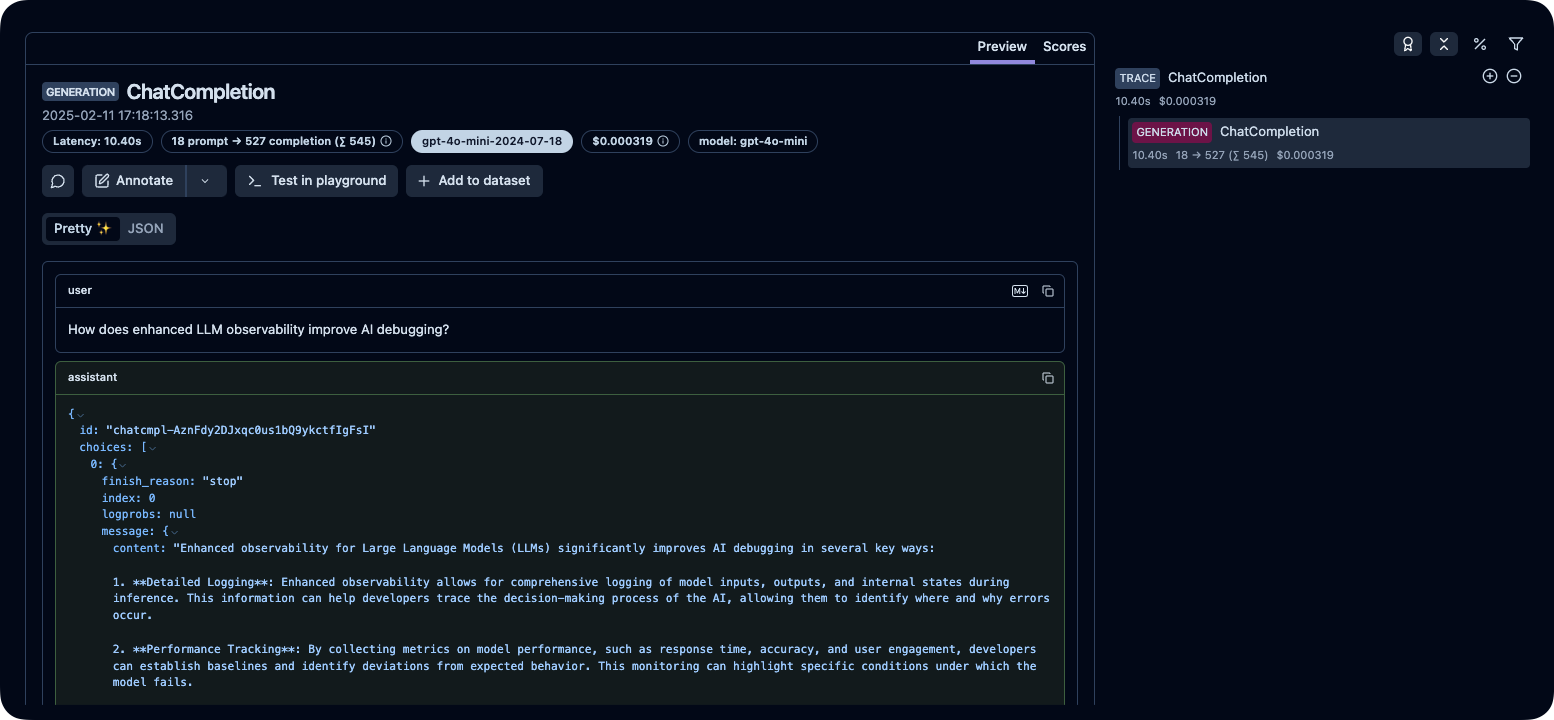Open comments via the speech bubble icon
This screenshot has width=1554, height=720.
coord(58,181)
